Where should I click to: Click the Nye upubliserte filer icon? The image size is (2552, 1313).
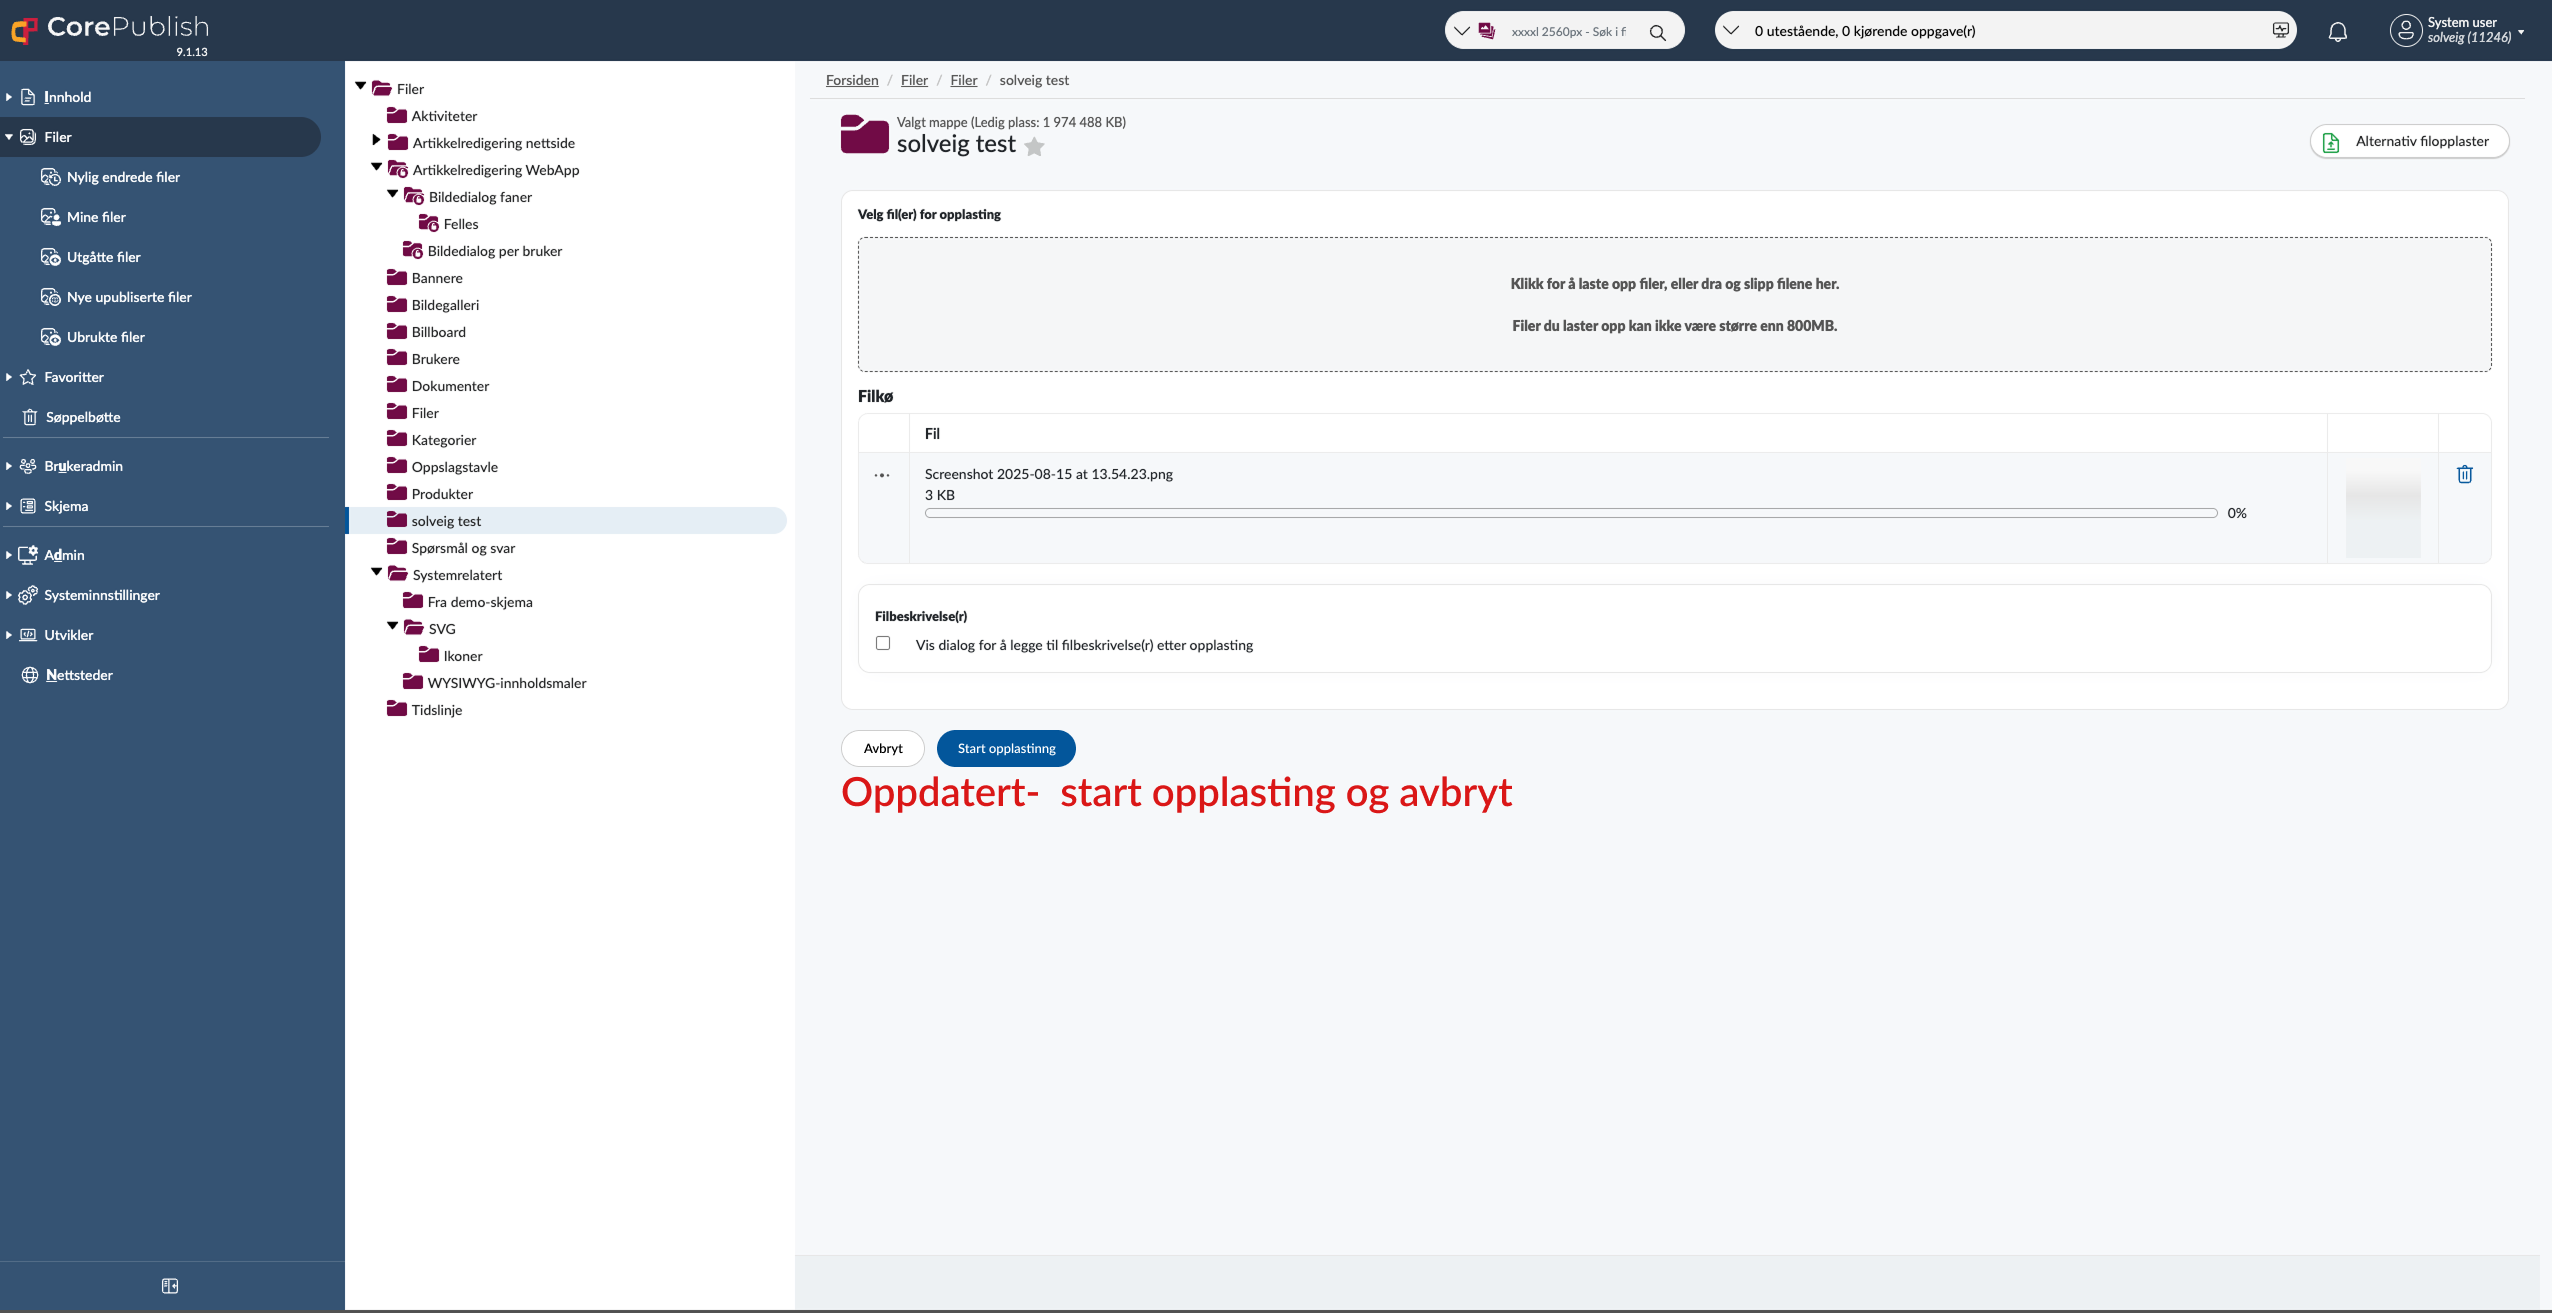coord(50,297)
